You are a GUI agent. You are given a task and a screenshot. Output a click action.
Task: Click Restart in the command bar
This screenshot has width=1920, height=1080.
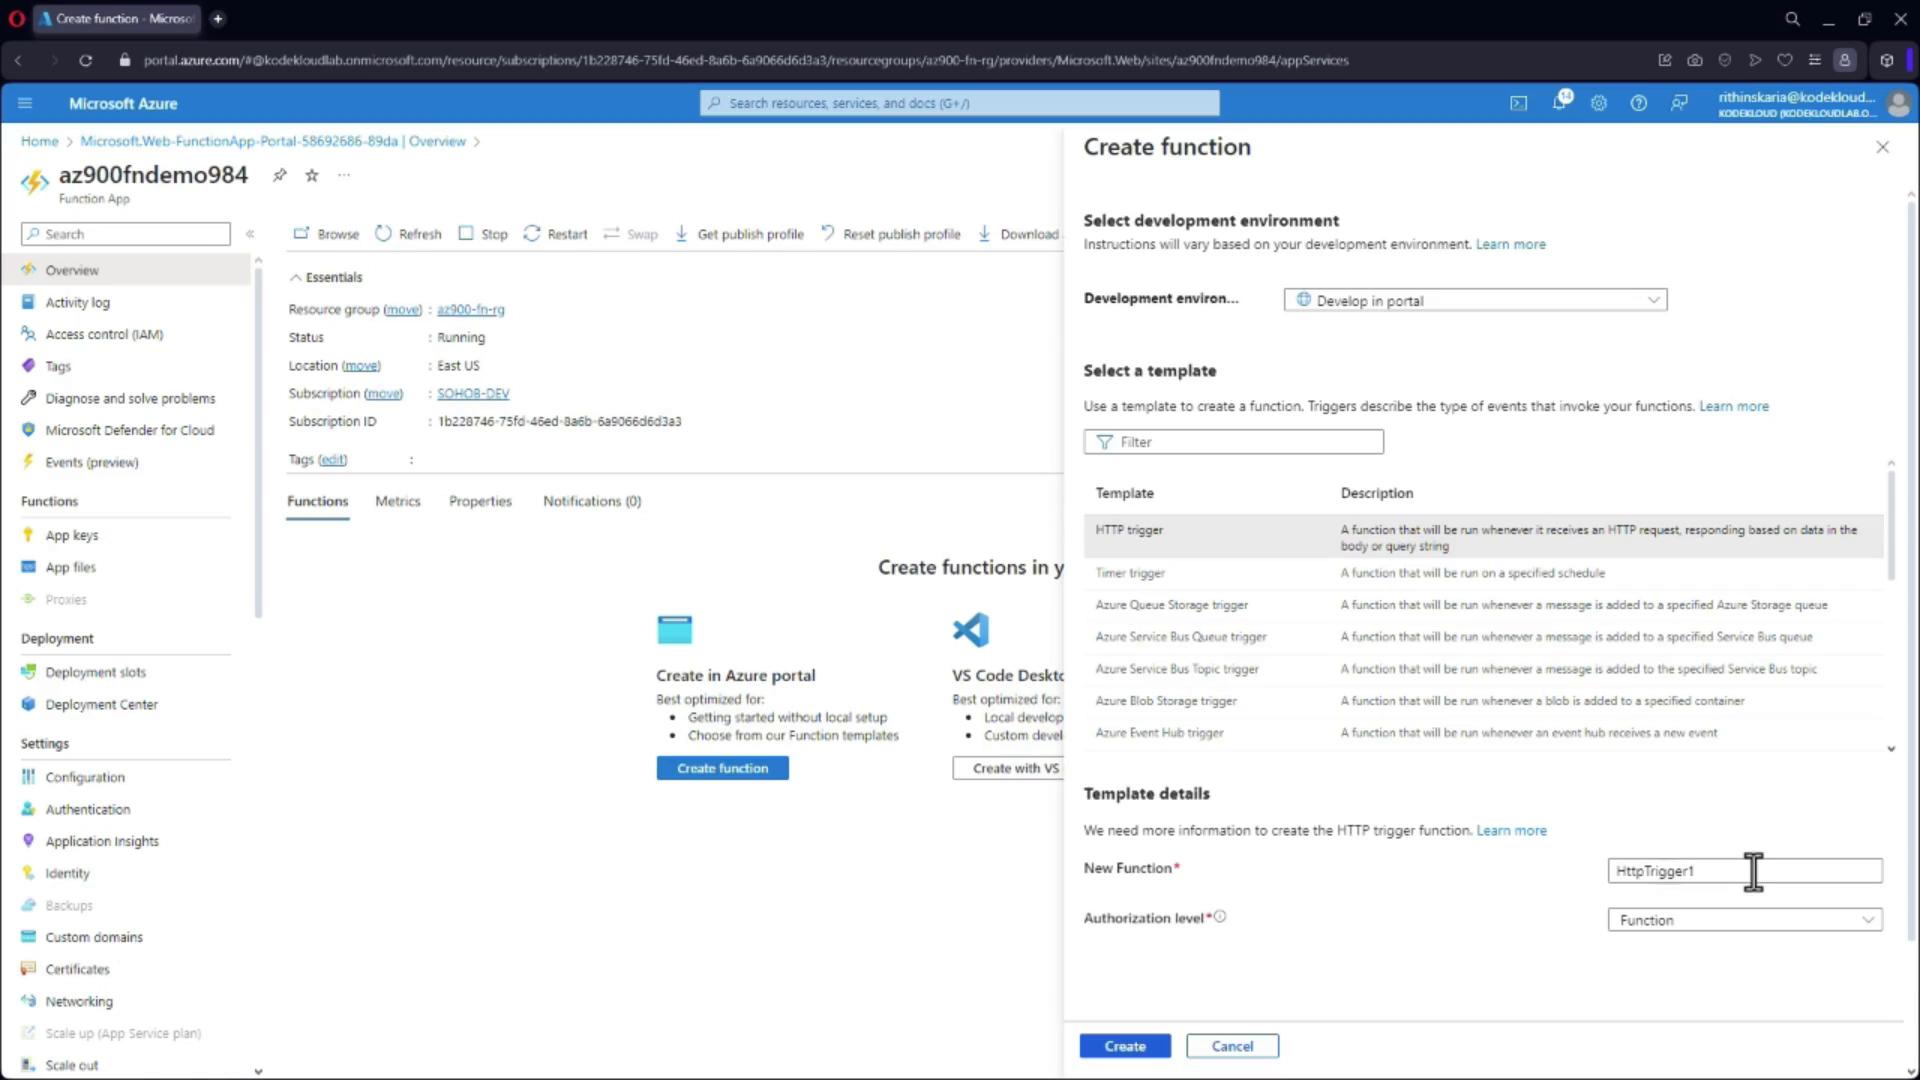pos(556,234)
